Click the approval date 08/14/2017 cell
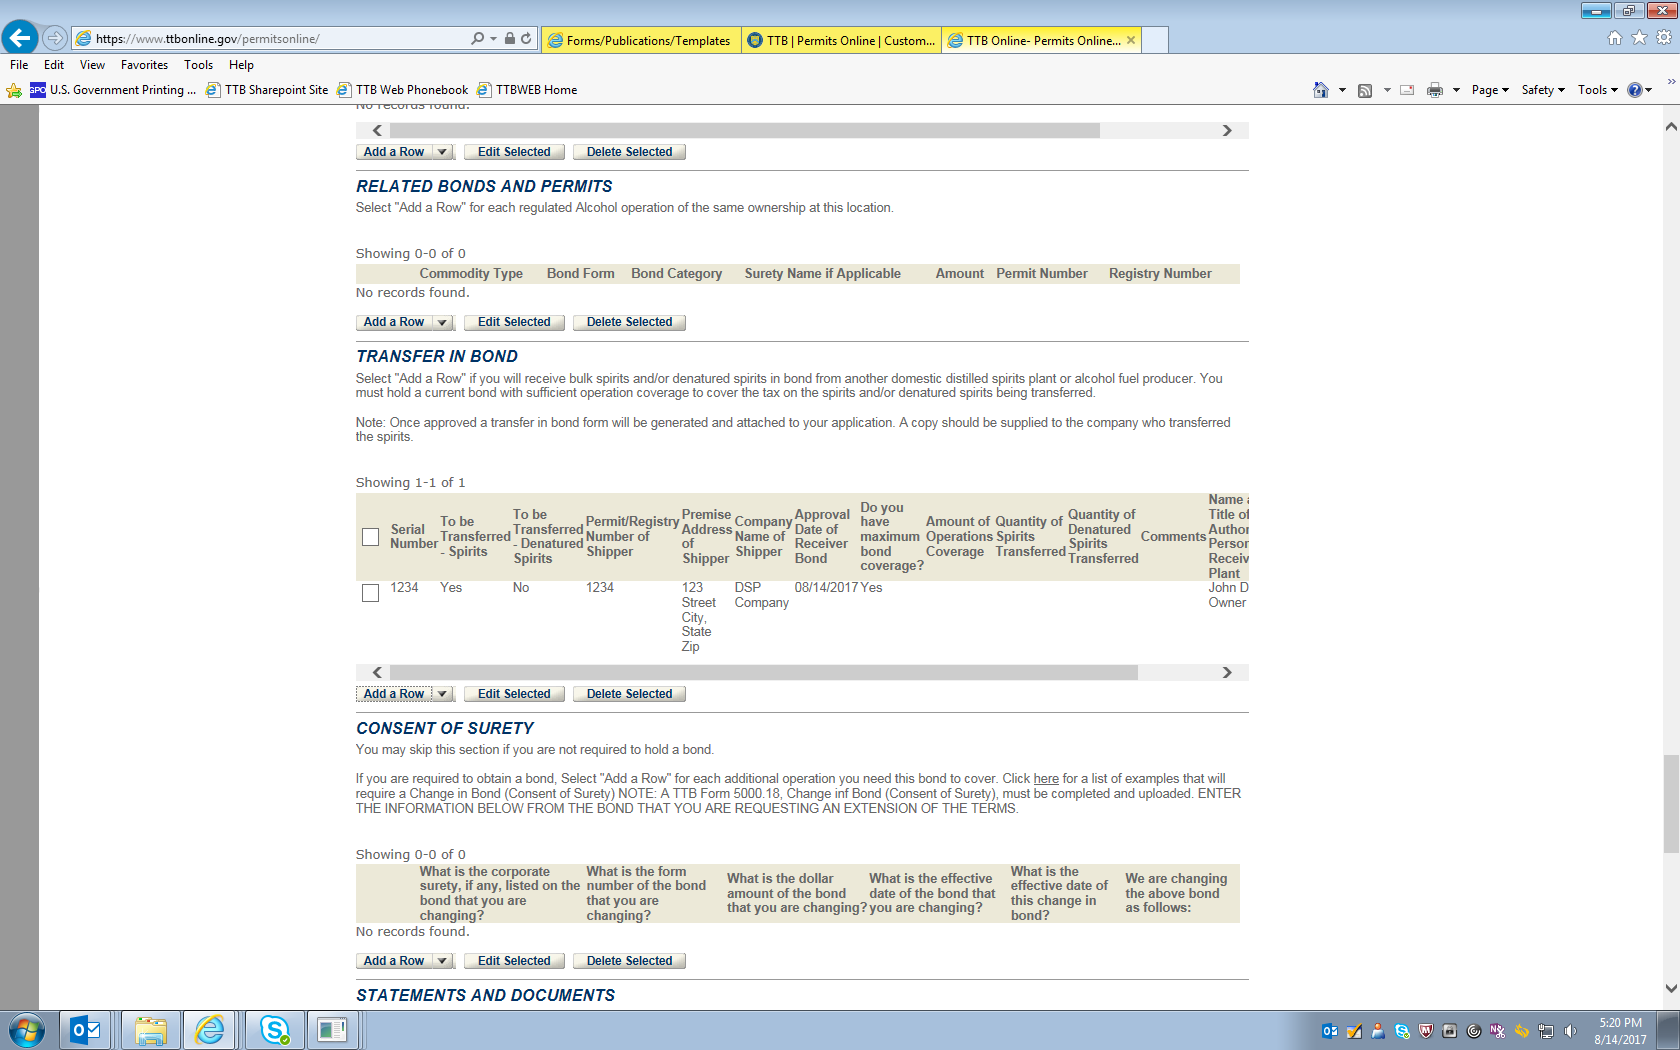The height and width of the screenshot is (1050, 1680). 826,588
